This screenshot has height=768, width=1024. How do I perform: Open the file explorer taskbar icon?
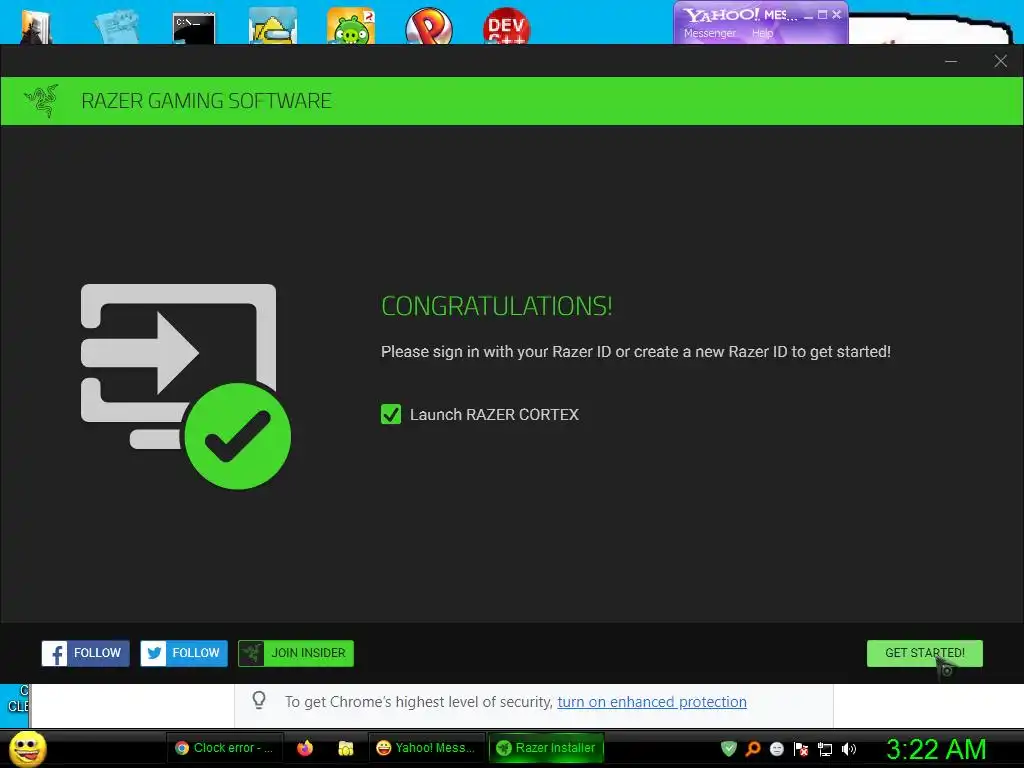pyautogui.click(x=345, y=748)
